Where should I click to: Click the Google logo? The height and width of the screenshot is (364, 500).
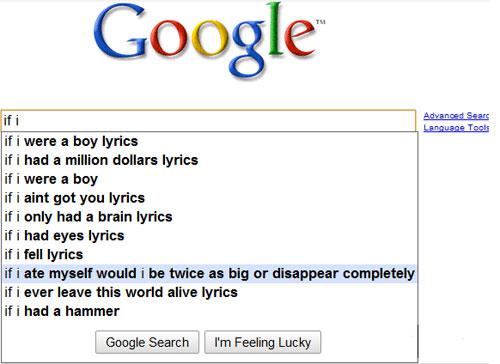click(209, 40)
